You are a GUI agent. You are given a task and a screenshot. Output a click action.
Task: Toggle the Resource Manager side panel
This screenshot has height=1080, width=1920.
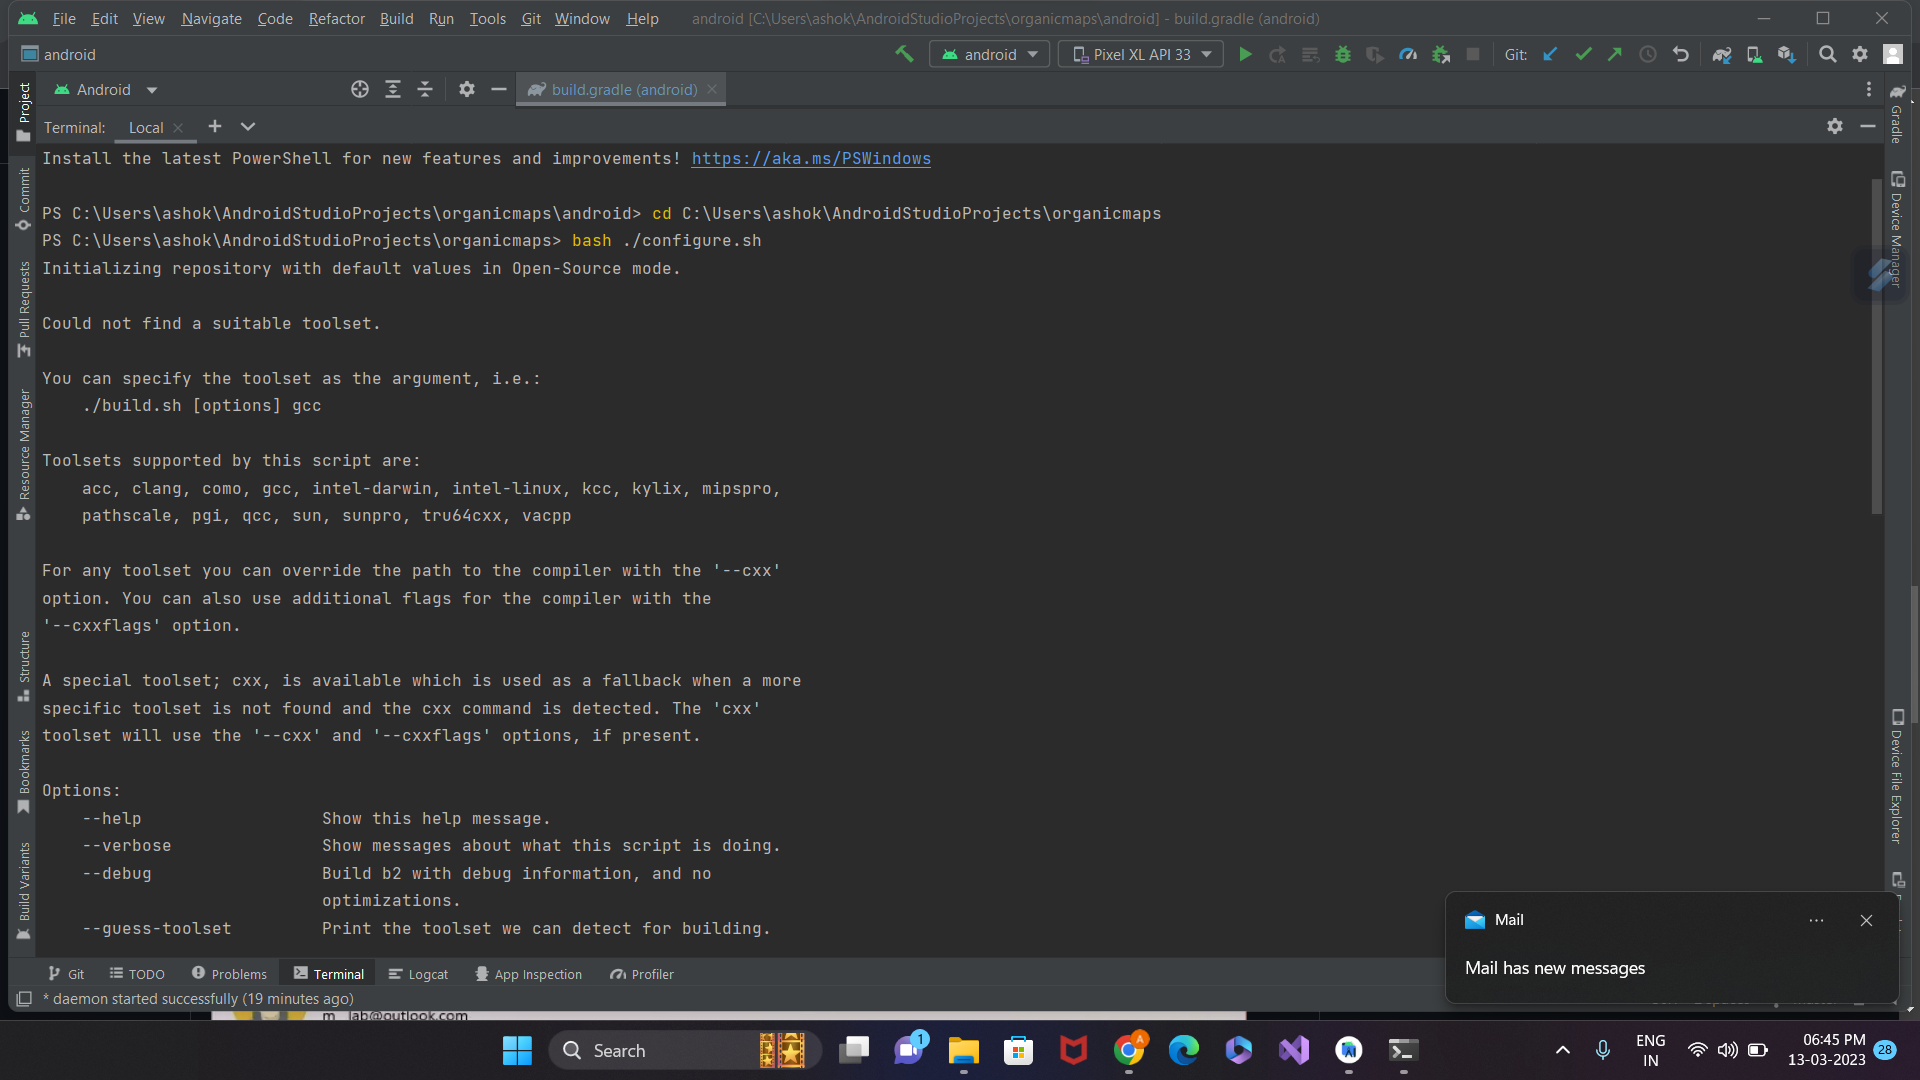tap(24, 455)
